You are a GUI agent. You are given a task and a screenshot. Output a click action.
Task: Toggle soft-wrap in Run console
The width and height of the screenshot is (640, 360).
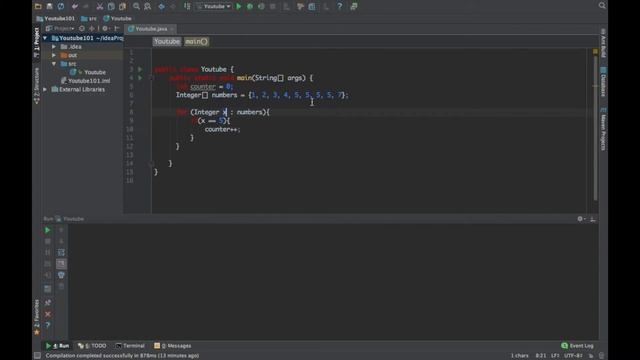61,252
